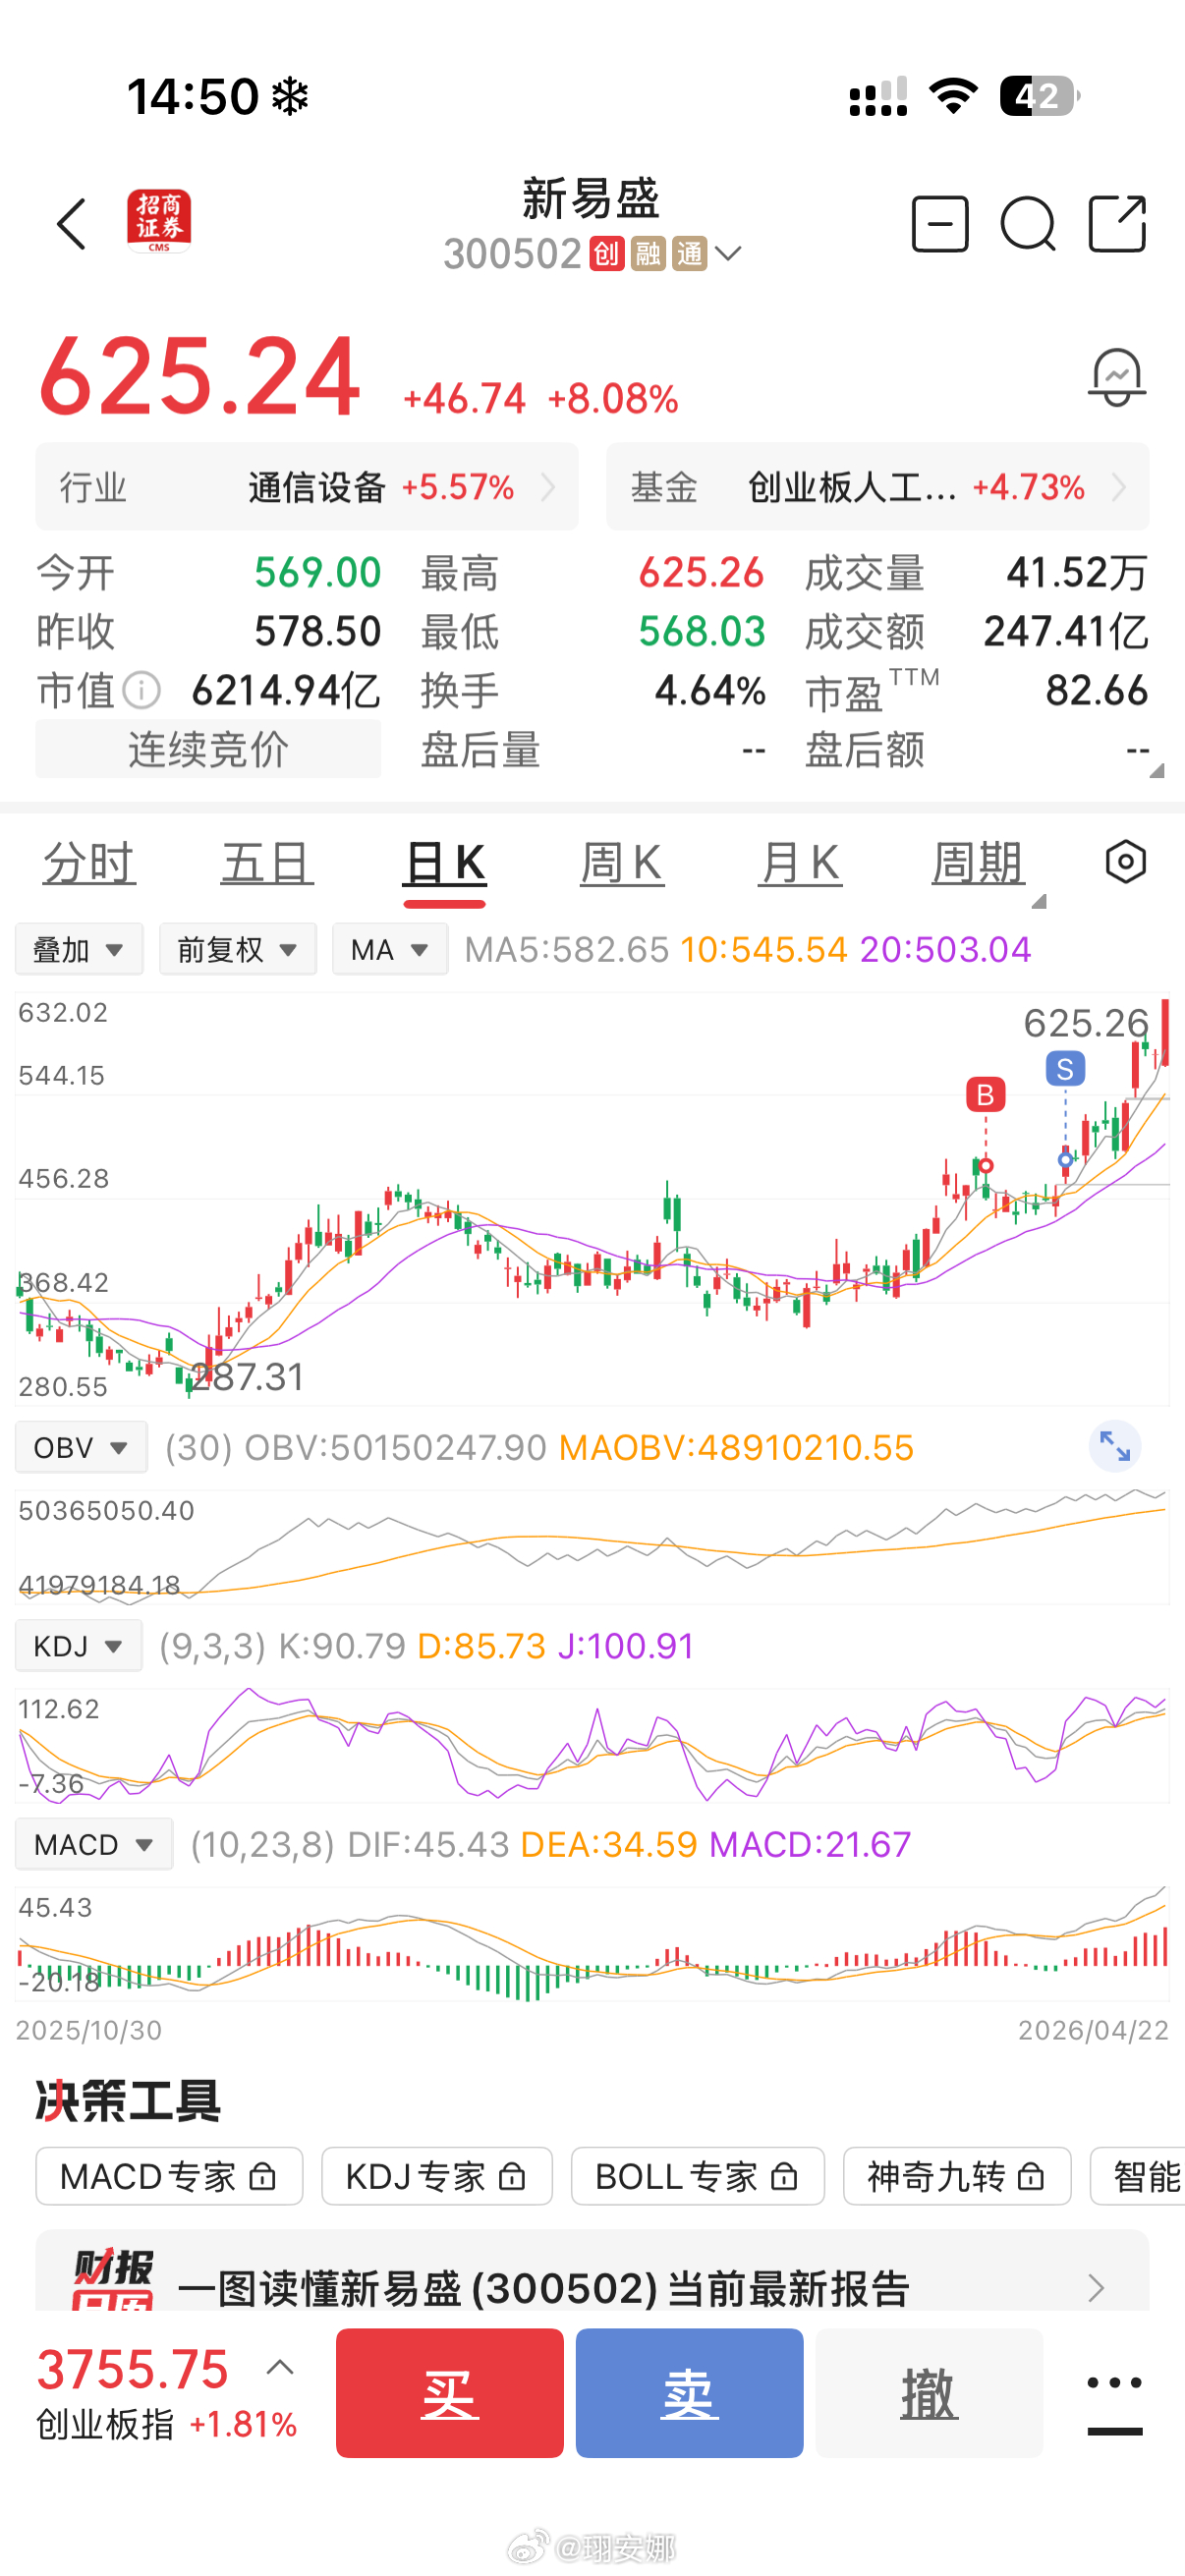Open the 创业板人工 fund card
The height and width of the screenshot is (2576, 1185).
878,487
